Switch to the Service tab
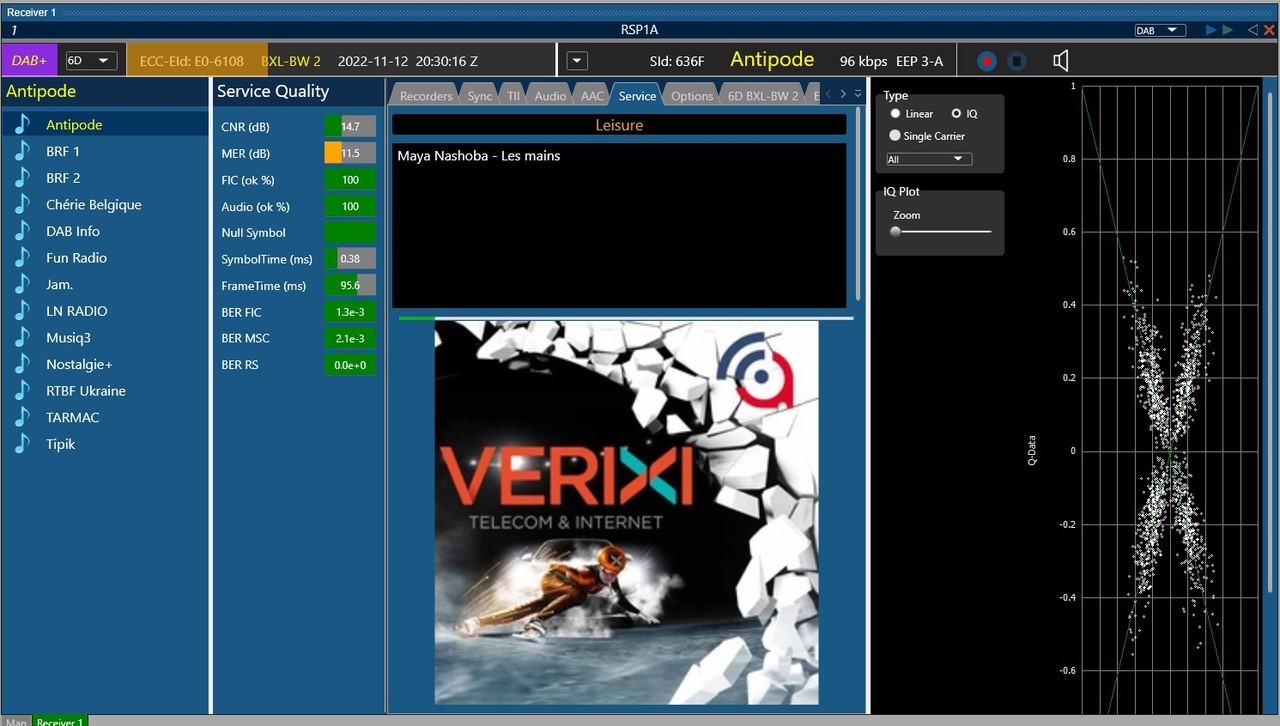The image size is (1280, 726). [637, 95]
